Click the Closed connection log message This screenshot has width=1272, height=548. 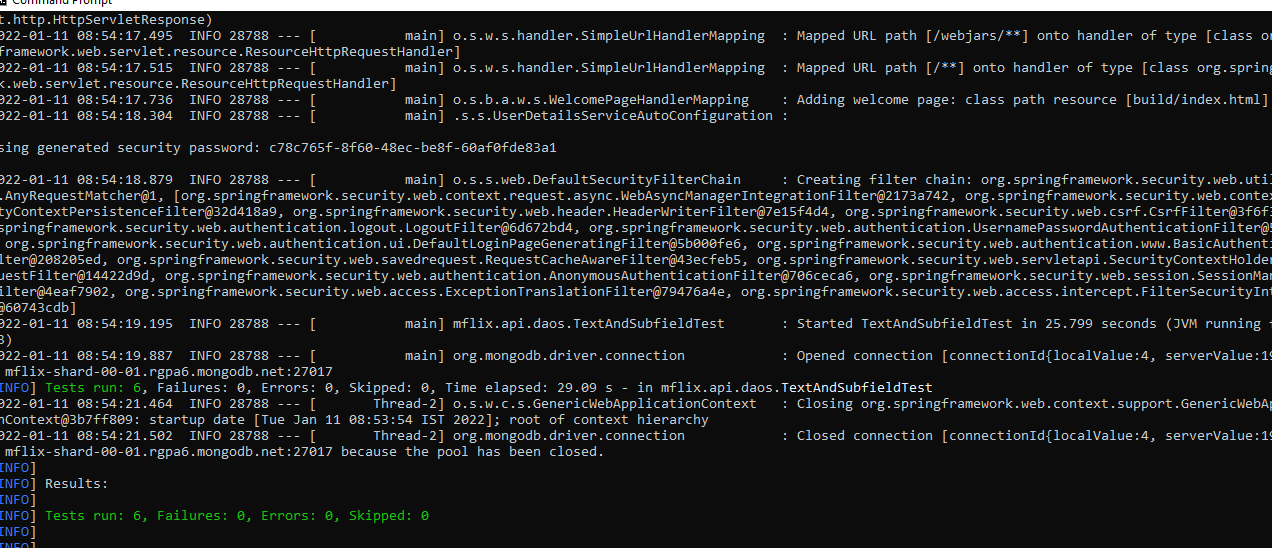point(868,436)
